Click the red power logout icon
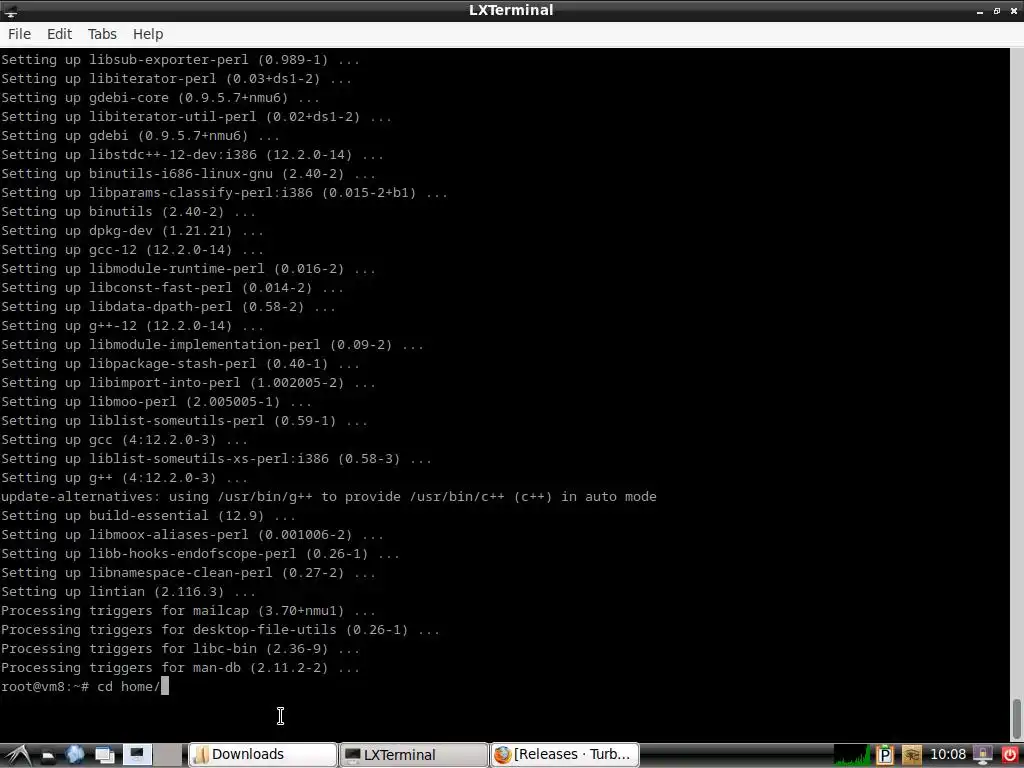Screen dimensions: 1024x768 coord(1010,755)
